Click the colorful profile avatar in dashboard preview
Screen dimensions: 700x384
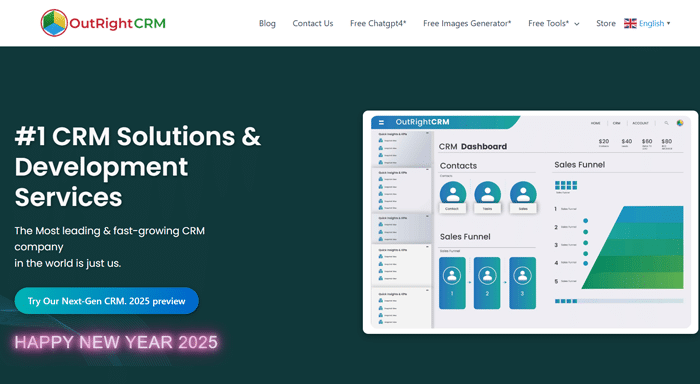click(680, 123)
